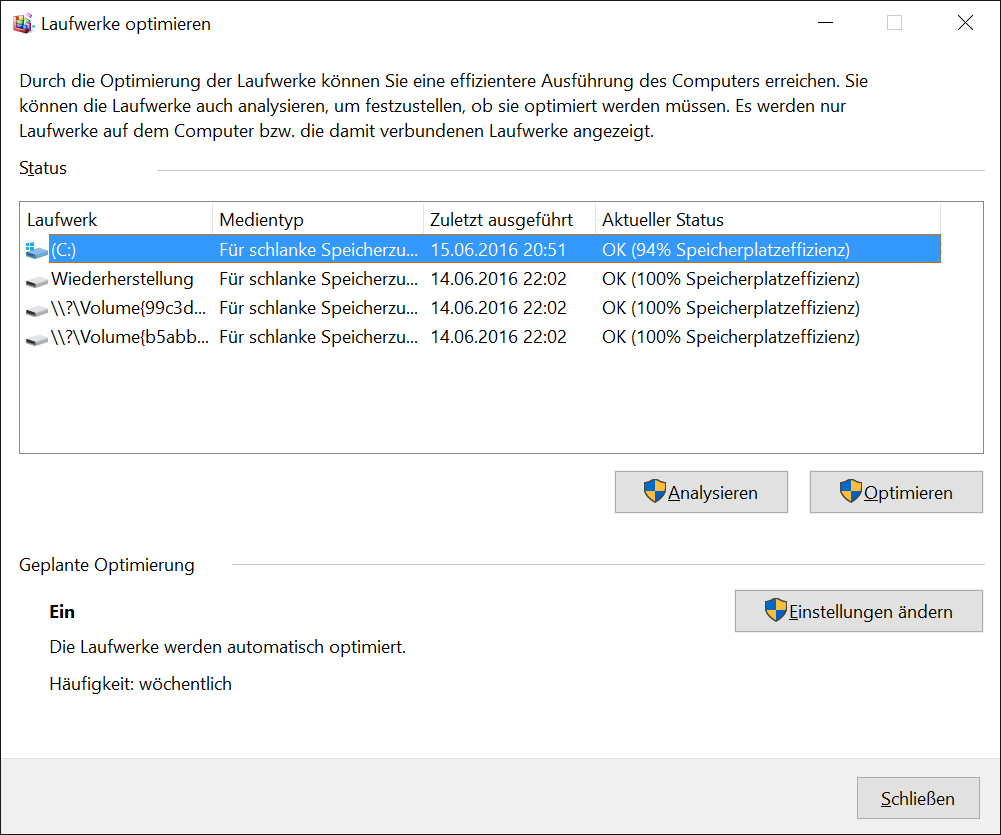This screenshot has width=1001, height=835.
Task: Select the \\?\Volume{b5abb... row
Action: [483, 336]
